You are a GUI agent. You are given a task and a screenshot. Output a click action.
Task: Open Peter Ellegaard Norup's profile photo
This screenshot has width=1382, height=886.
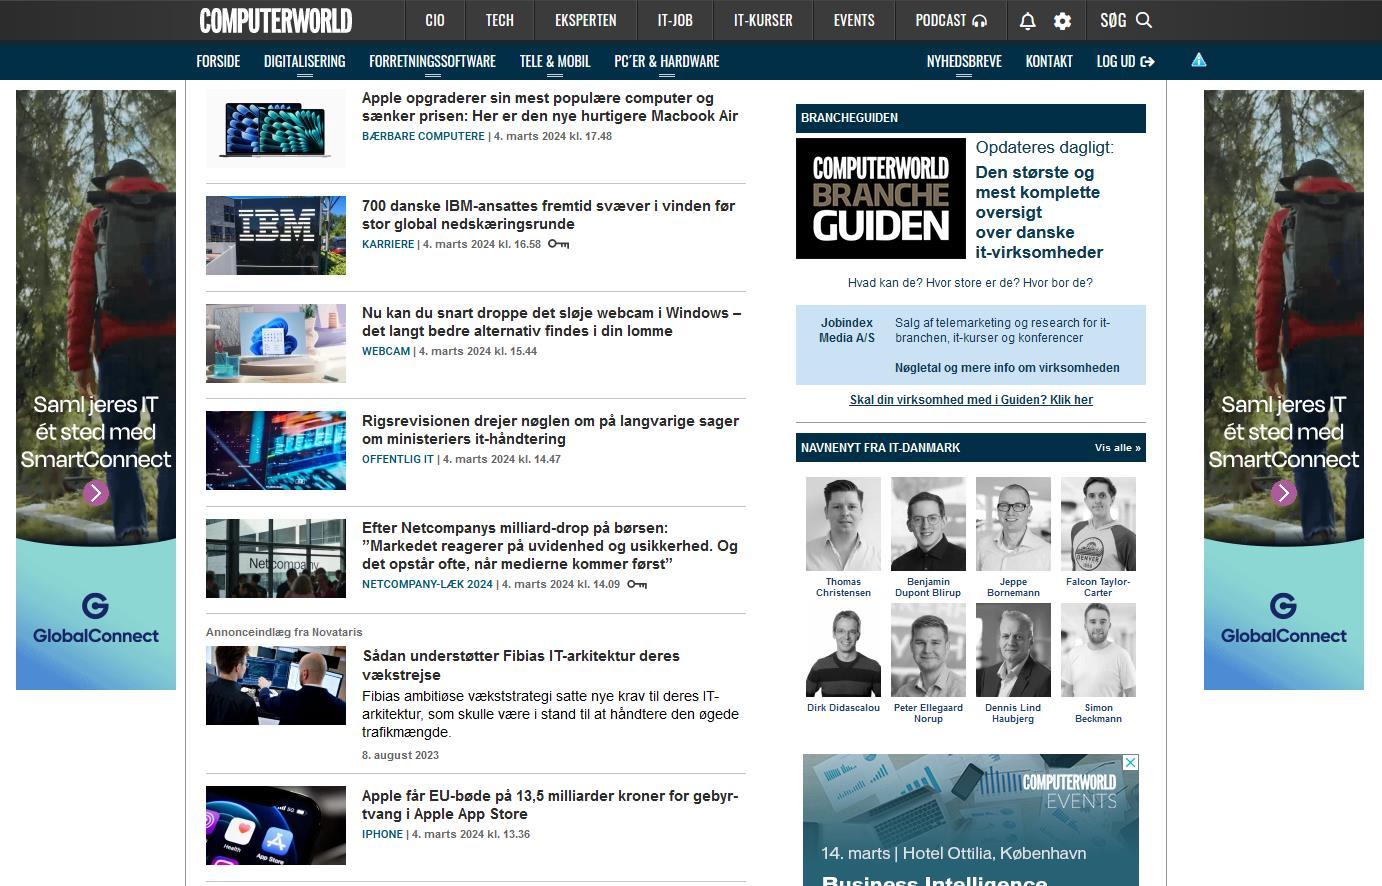coord(928,650)
